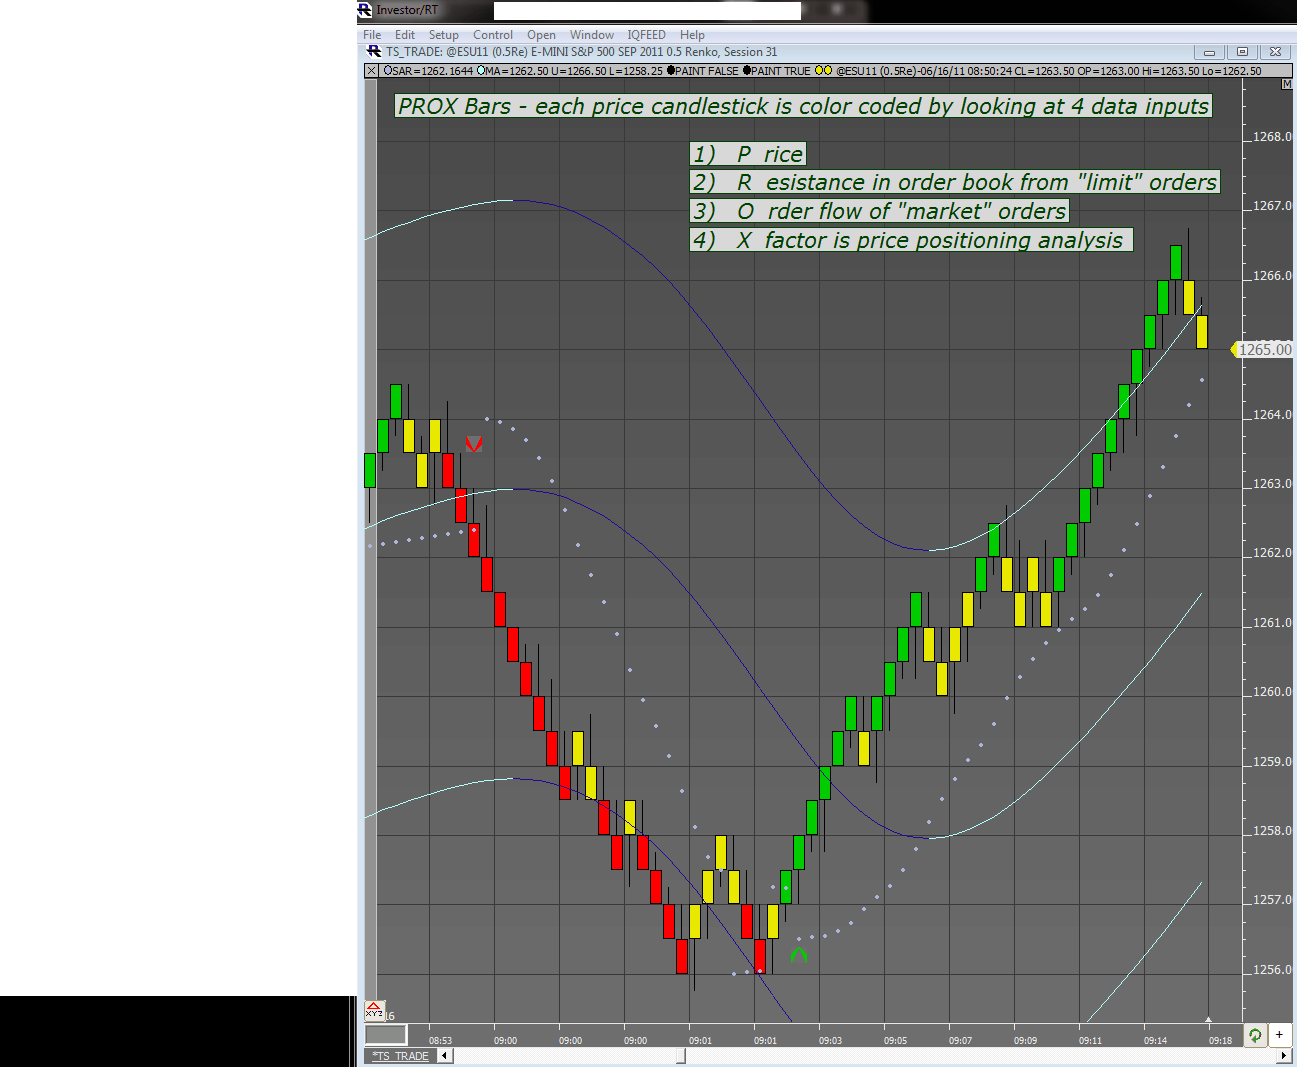Select the PROX Bars title annotation

pos(804,106)
